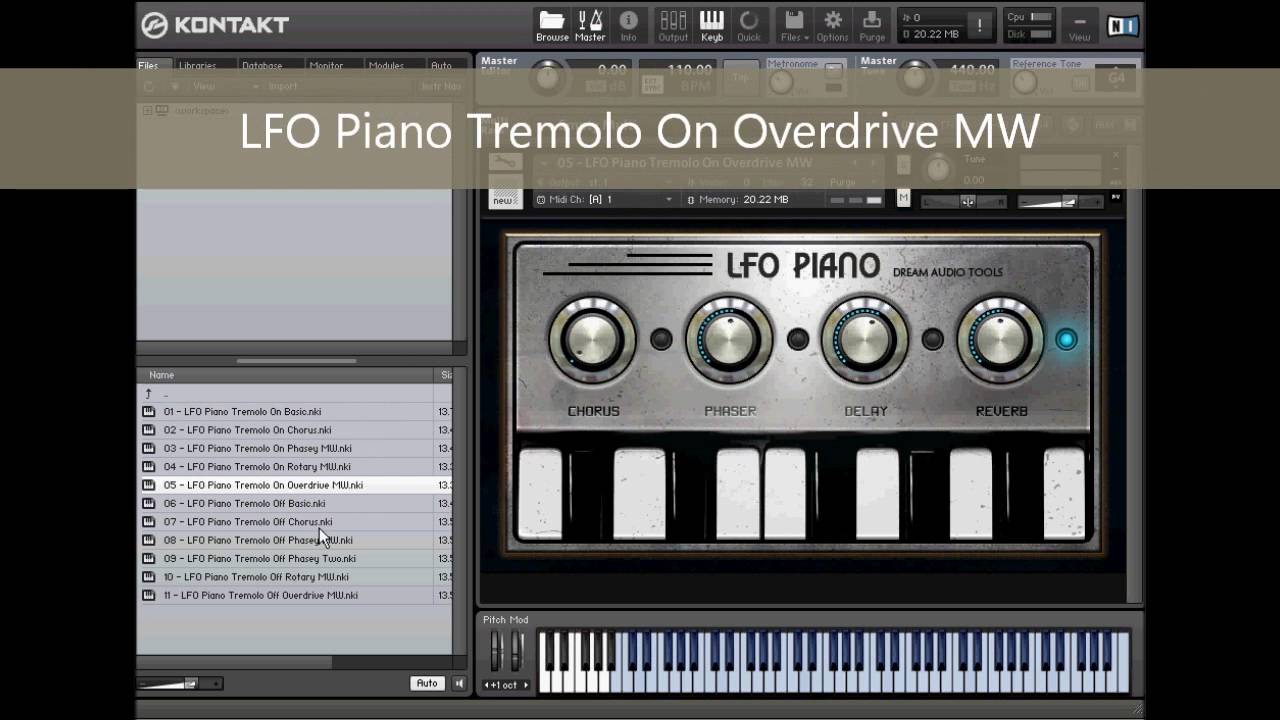The image size is (1280, 720).
Task: Click the Chorus knob on LFO Piano
Action: (x=592, y=340)
